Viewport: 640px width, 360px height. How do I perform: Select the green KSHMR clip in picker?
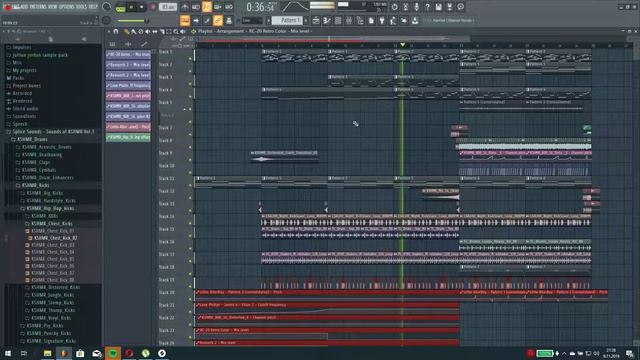[128, 138]
